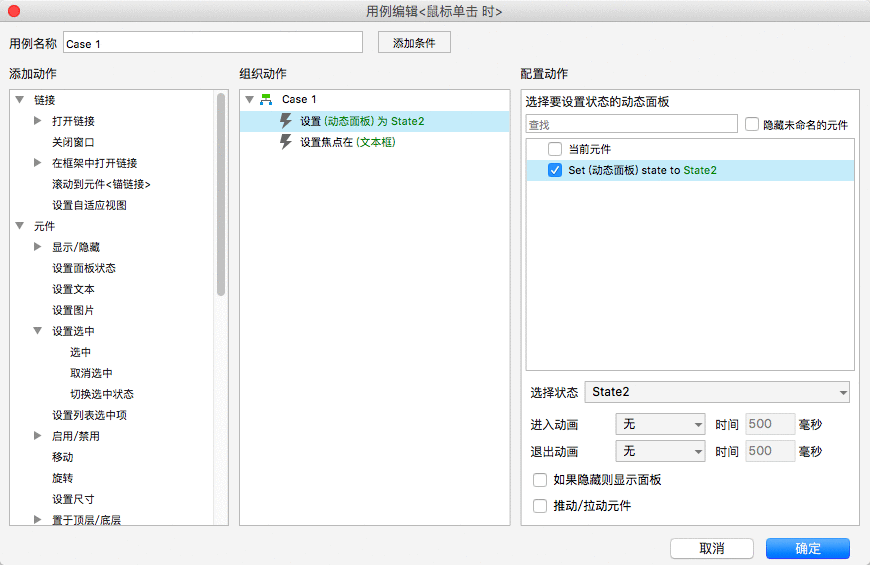Expand the 显示/隐藏 group
The image size is (870, 565).
click(38, 246)
